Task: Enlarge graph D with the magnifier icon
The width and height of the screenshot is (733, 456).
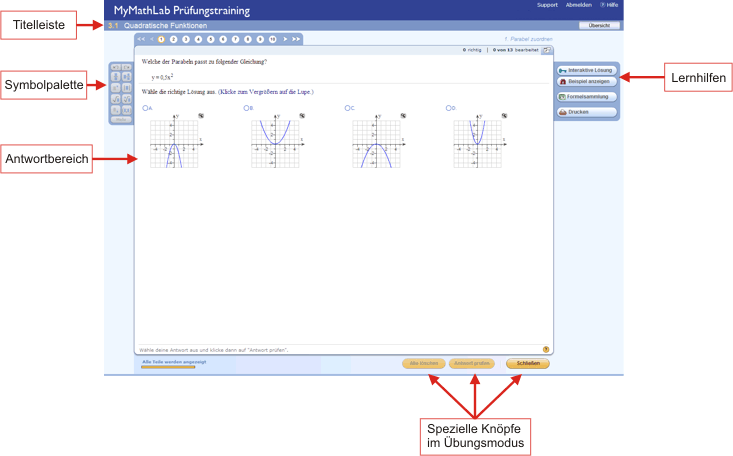Action: pyautogui.click(x=504, y=116)
